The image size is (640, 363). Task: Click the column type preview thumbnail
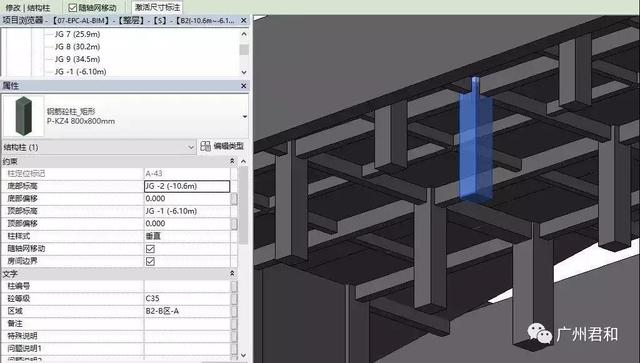[x=23, y=116]
